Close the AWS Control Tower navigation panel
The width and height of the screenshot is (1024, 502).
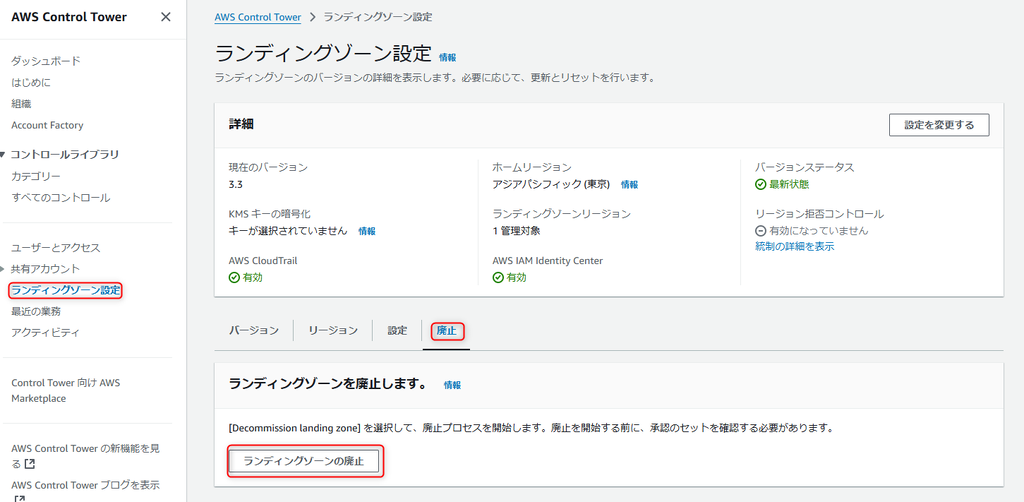click(166, 17)
